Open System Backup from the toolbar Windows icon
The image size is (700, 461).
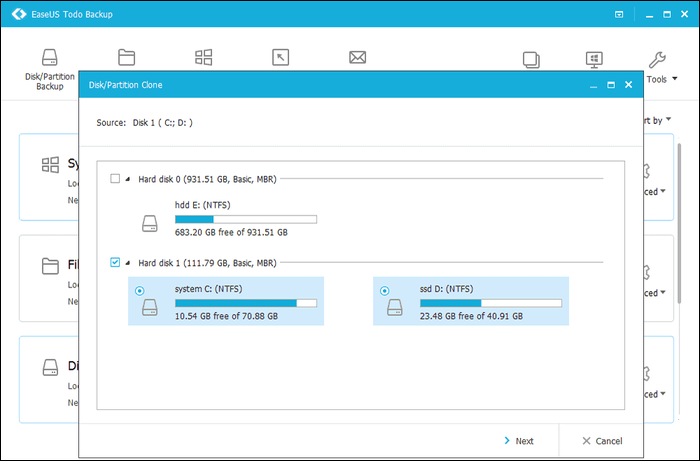(204, 58)
